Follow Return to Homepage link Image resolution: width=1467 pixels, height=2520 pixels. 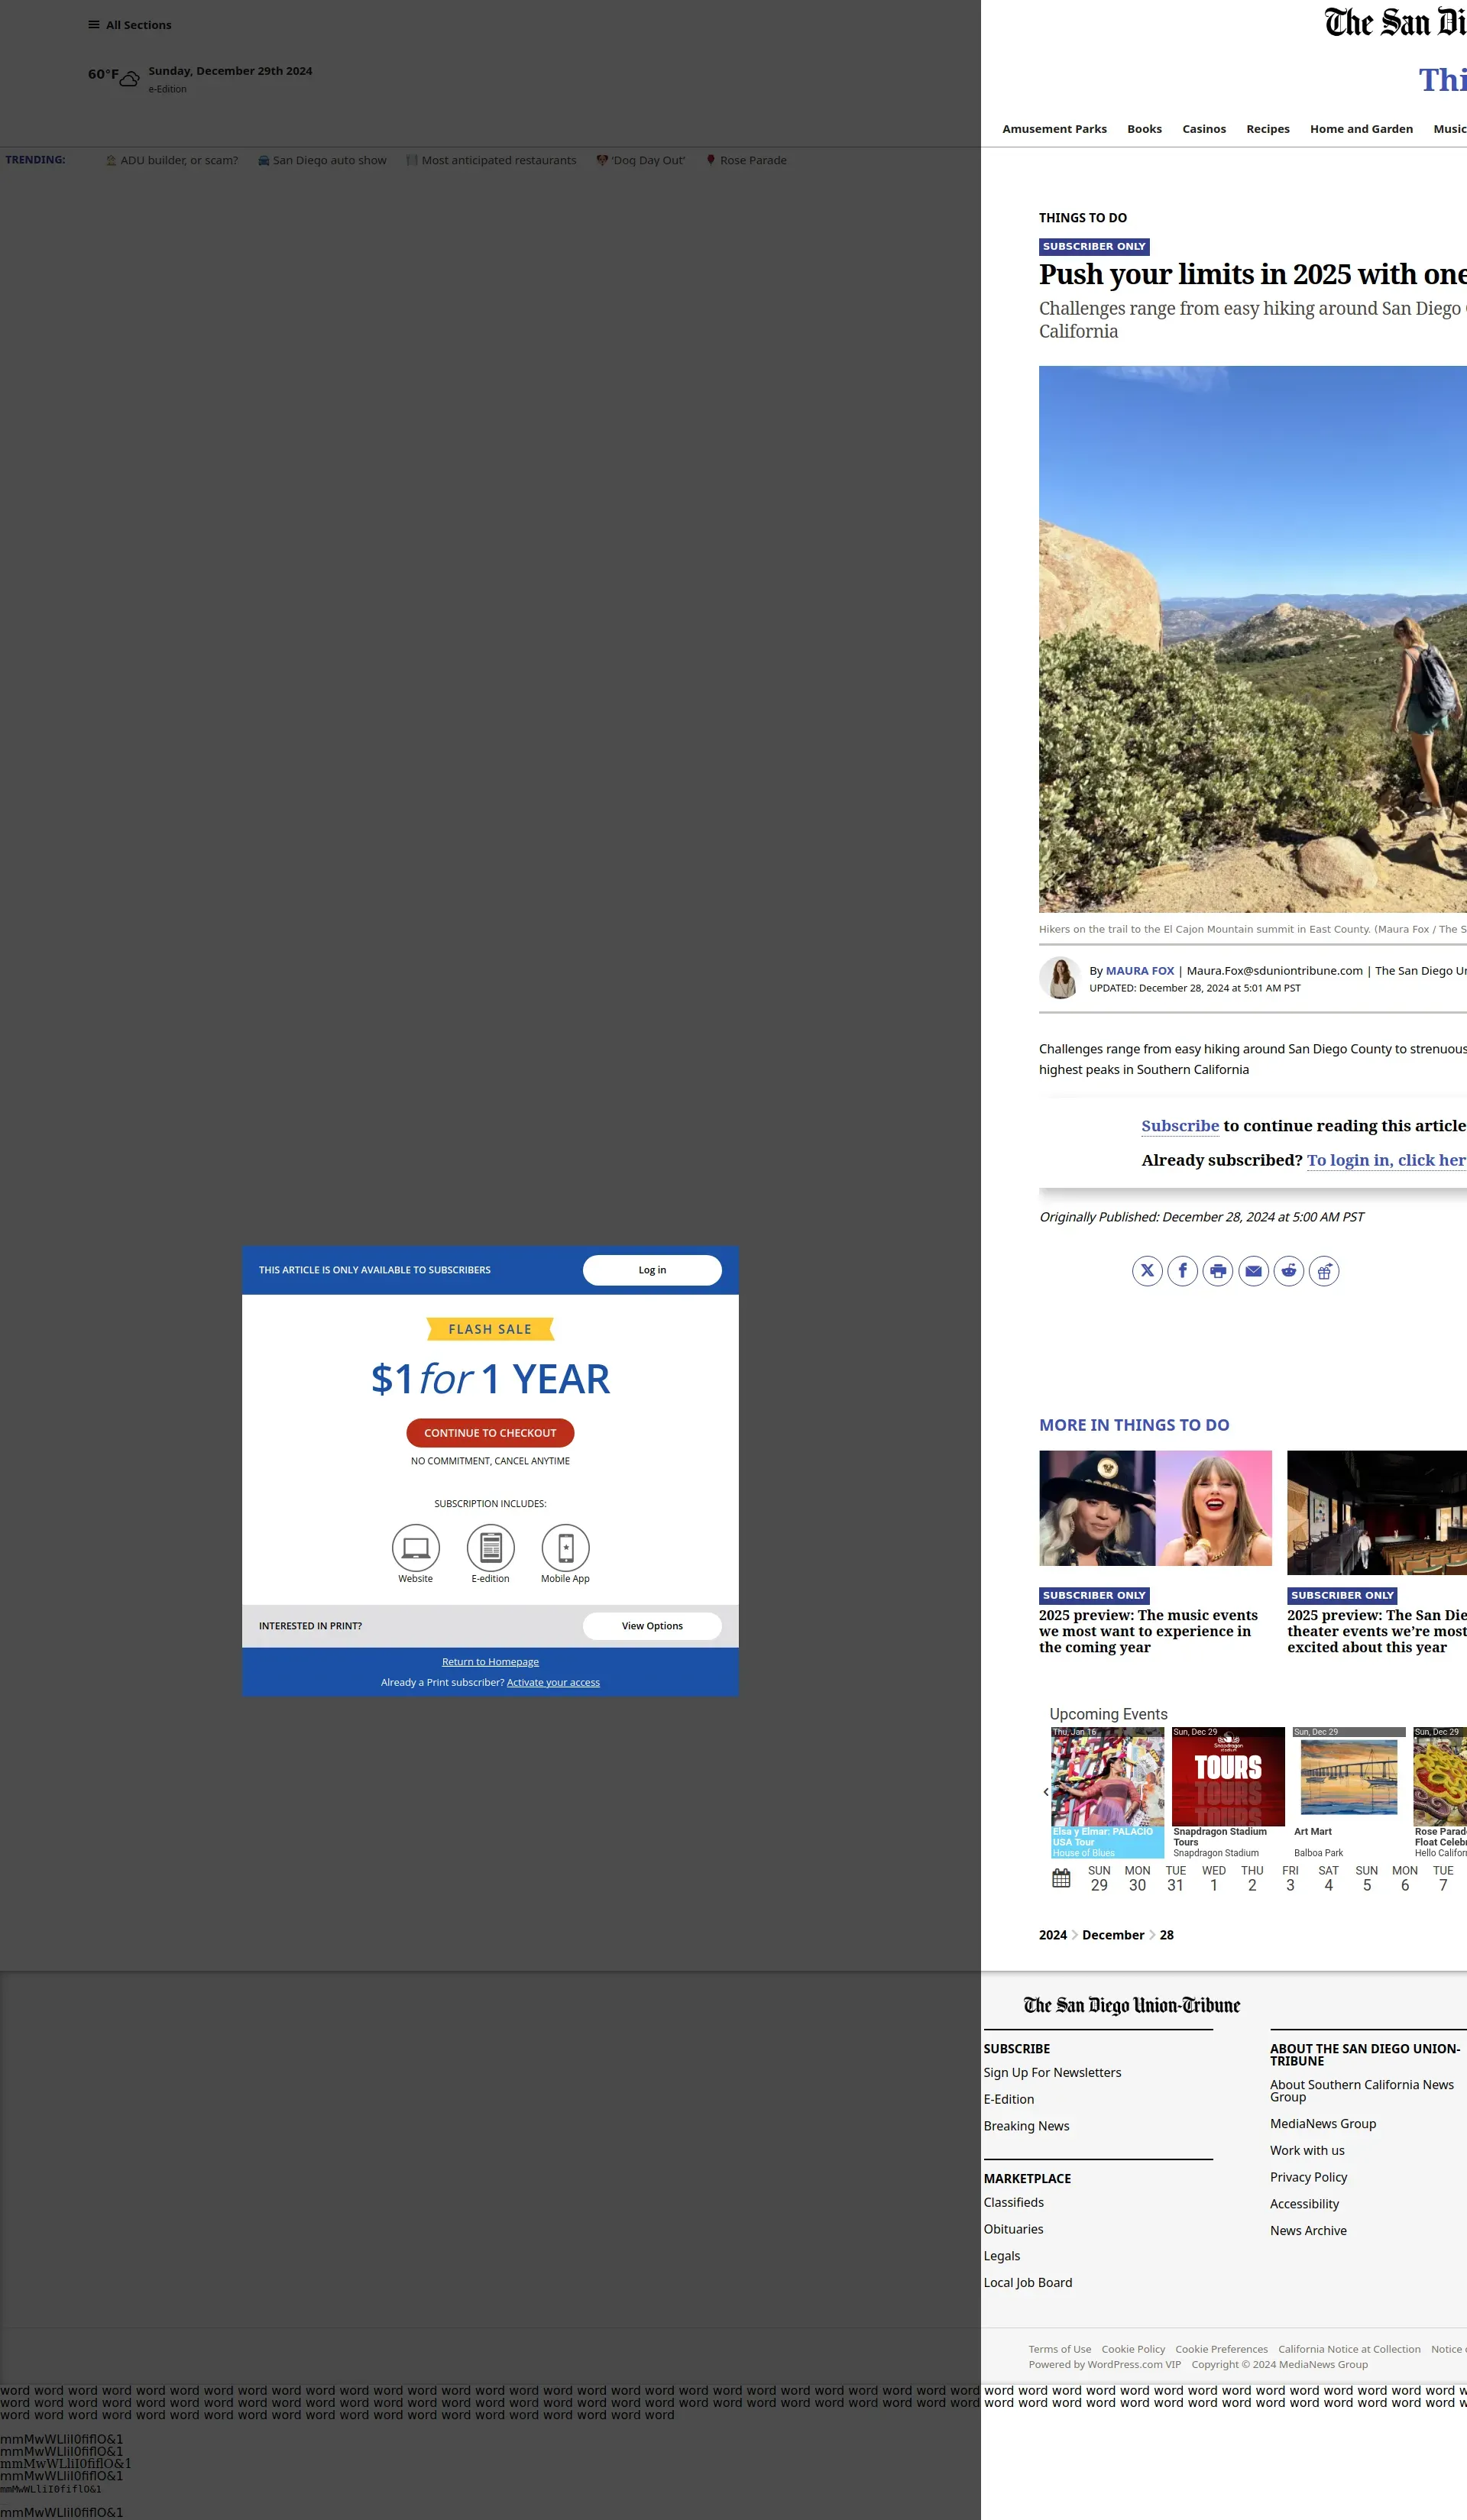point(490,1662)
